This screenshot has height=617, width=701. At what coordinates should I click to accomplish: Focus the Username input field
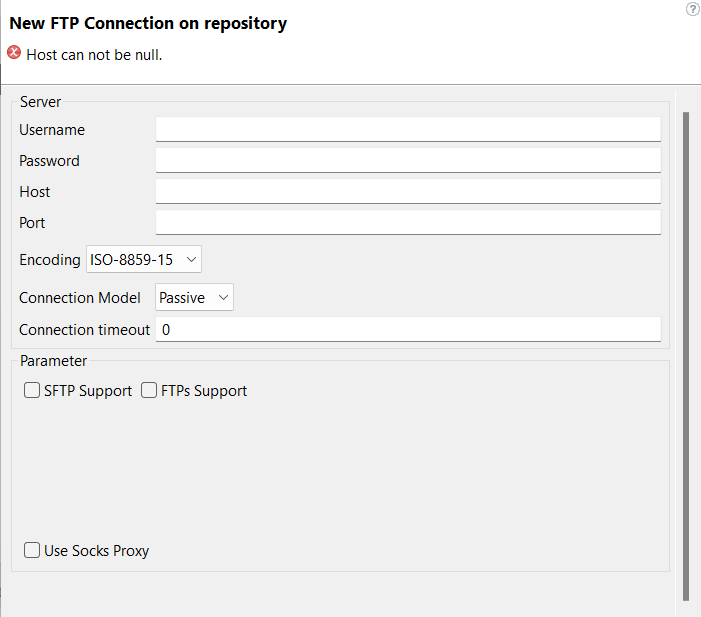pos(408,129)
